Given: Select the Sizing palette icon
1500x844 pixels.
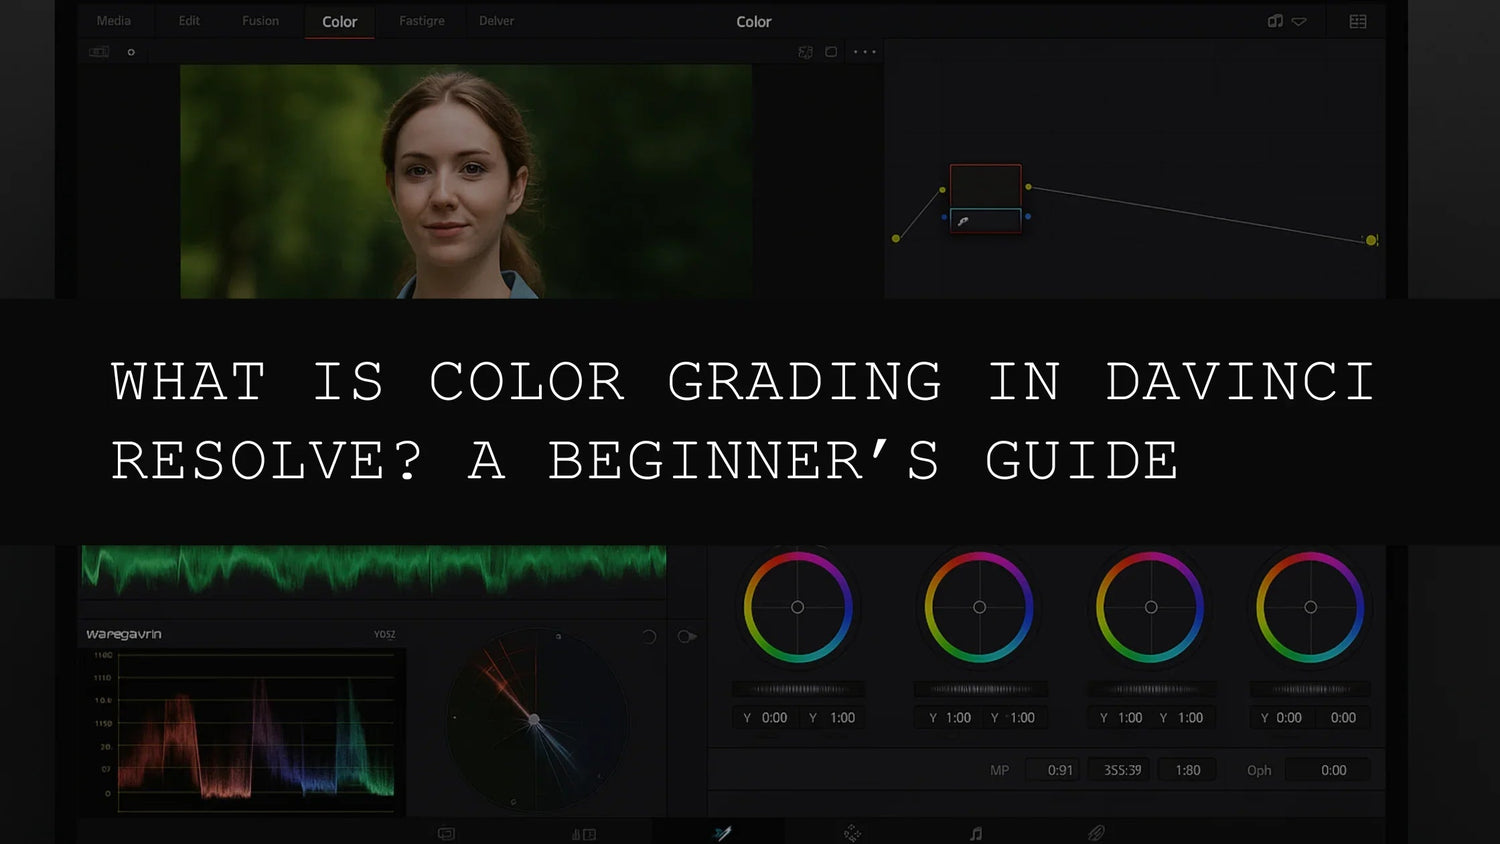Looking at the screenshot, I should click(x=1093, y=831).
